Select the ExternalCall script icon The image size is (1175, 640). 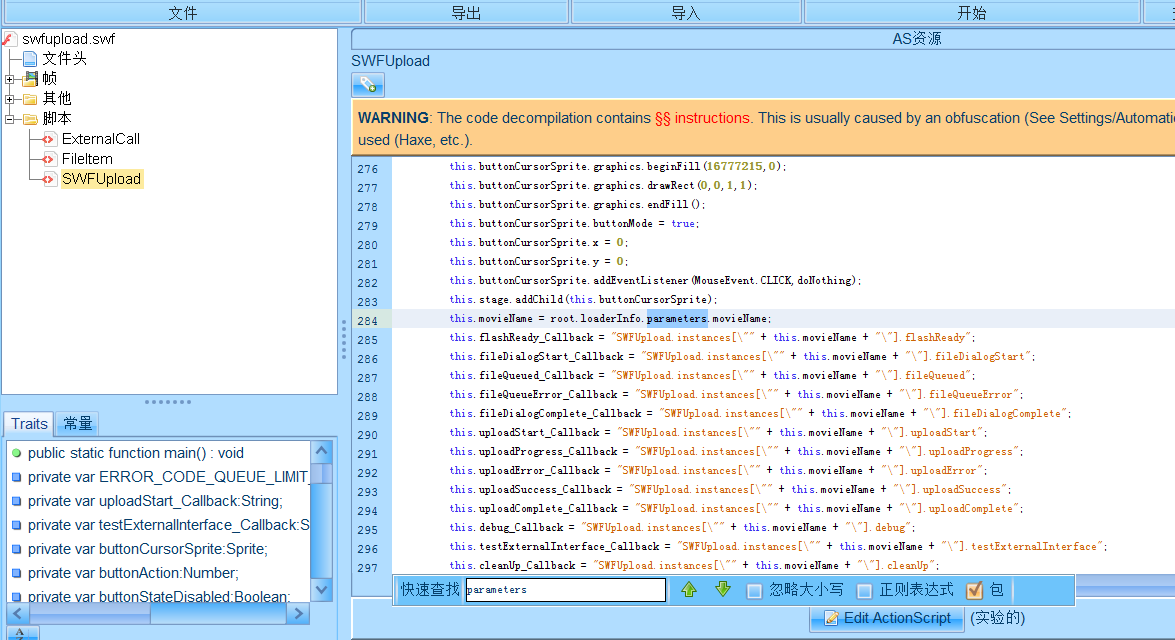pyautogui.click(x=48, y=139)
